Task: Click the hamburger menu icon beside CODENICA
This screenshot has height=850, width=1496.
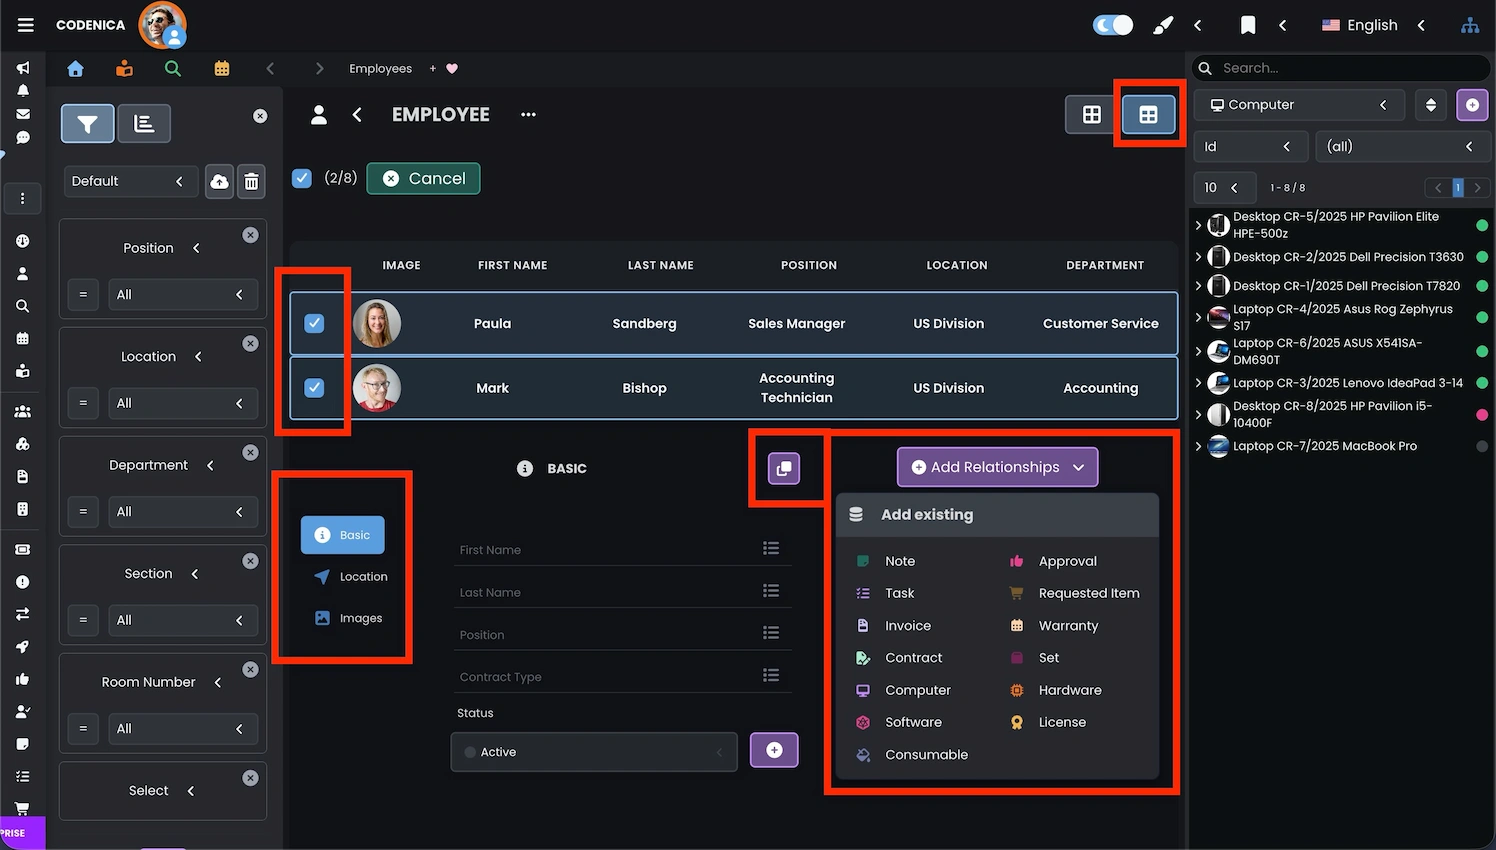Action: point(25,24)
